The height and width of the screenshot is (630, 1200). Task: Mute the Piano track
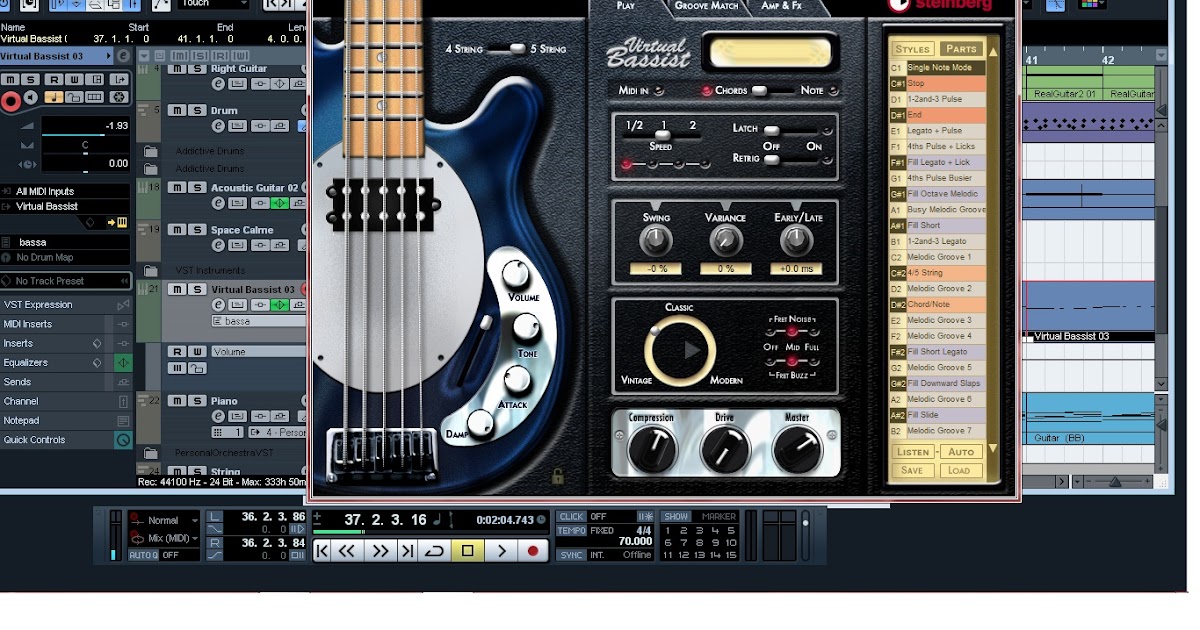coord(176,401)
